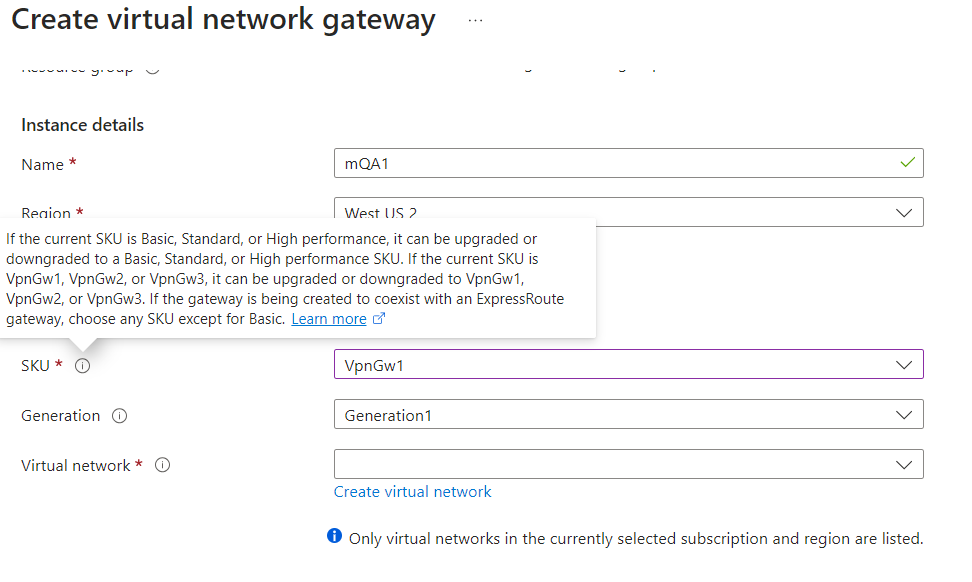Open the ellipsis menu beside the page title
The image size is (972, 582).
(475, 20)
